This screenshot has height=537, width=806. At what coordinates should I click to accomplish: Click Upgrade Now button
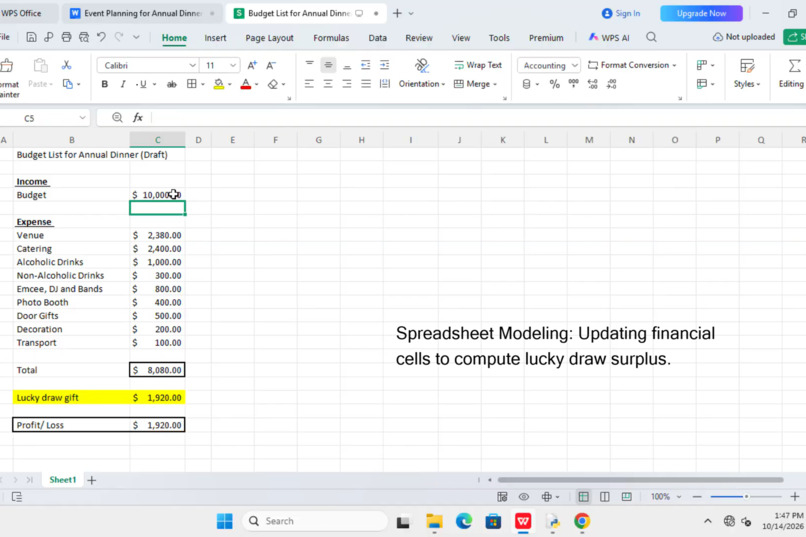pos(701,13)
